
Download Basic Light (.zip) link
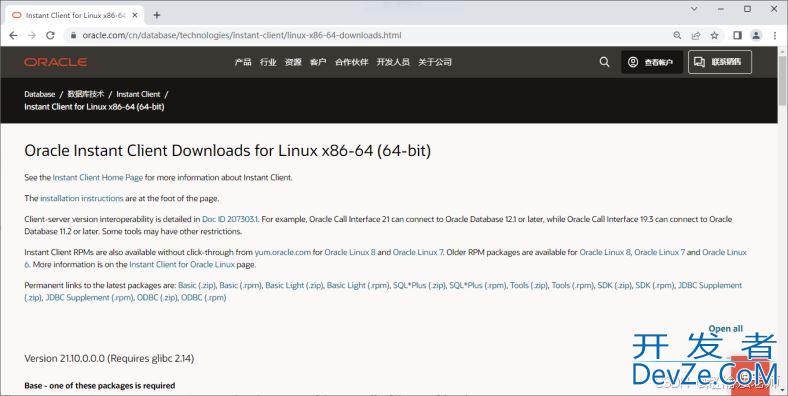294,285
